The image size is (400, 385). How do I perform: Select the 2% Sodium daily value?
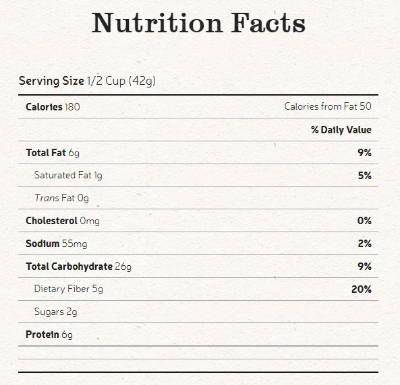pyautogui.click(x=365, y=243)
